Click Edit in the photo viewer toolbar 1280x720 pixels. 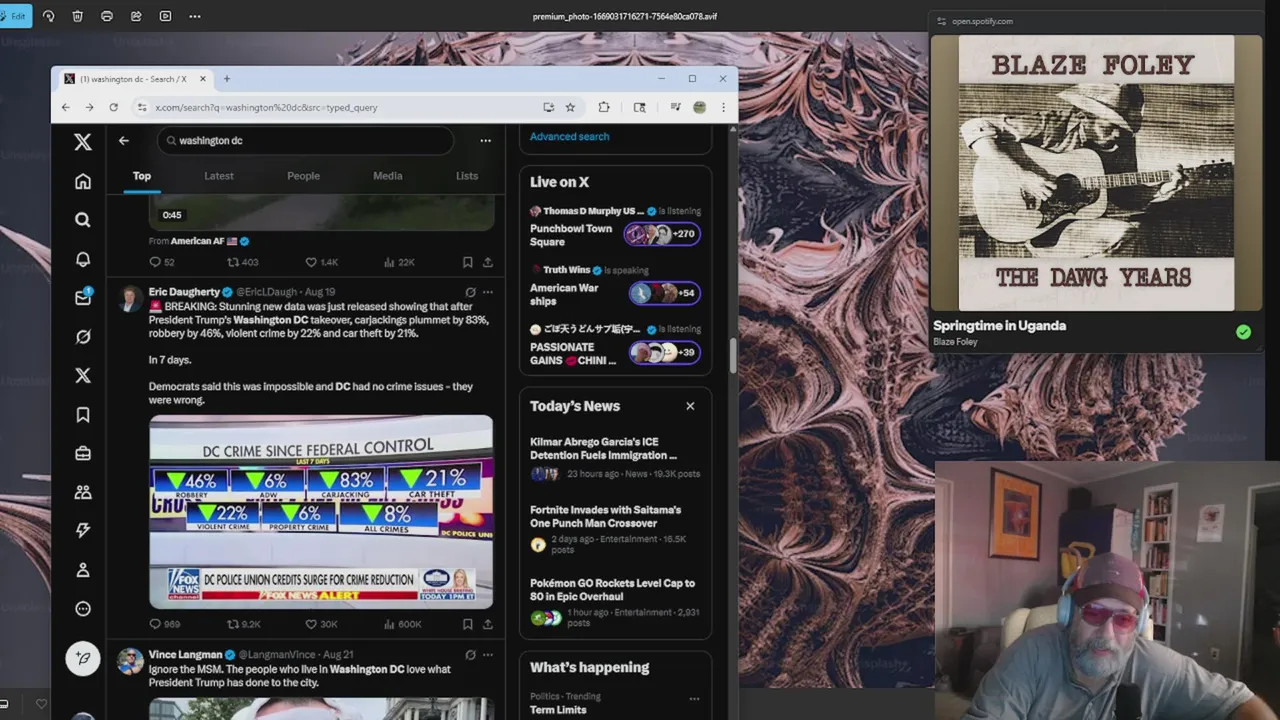(15, 16)
